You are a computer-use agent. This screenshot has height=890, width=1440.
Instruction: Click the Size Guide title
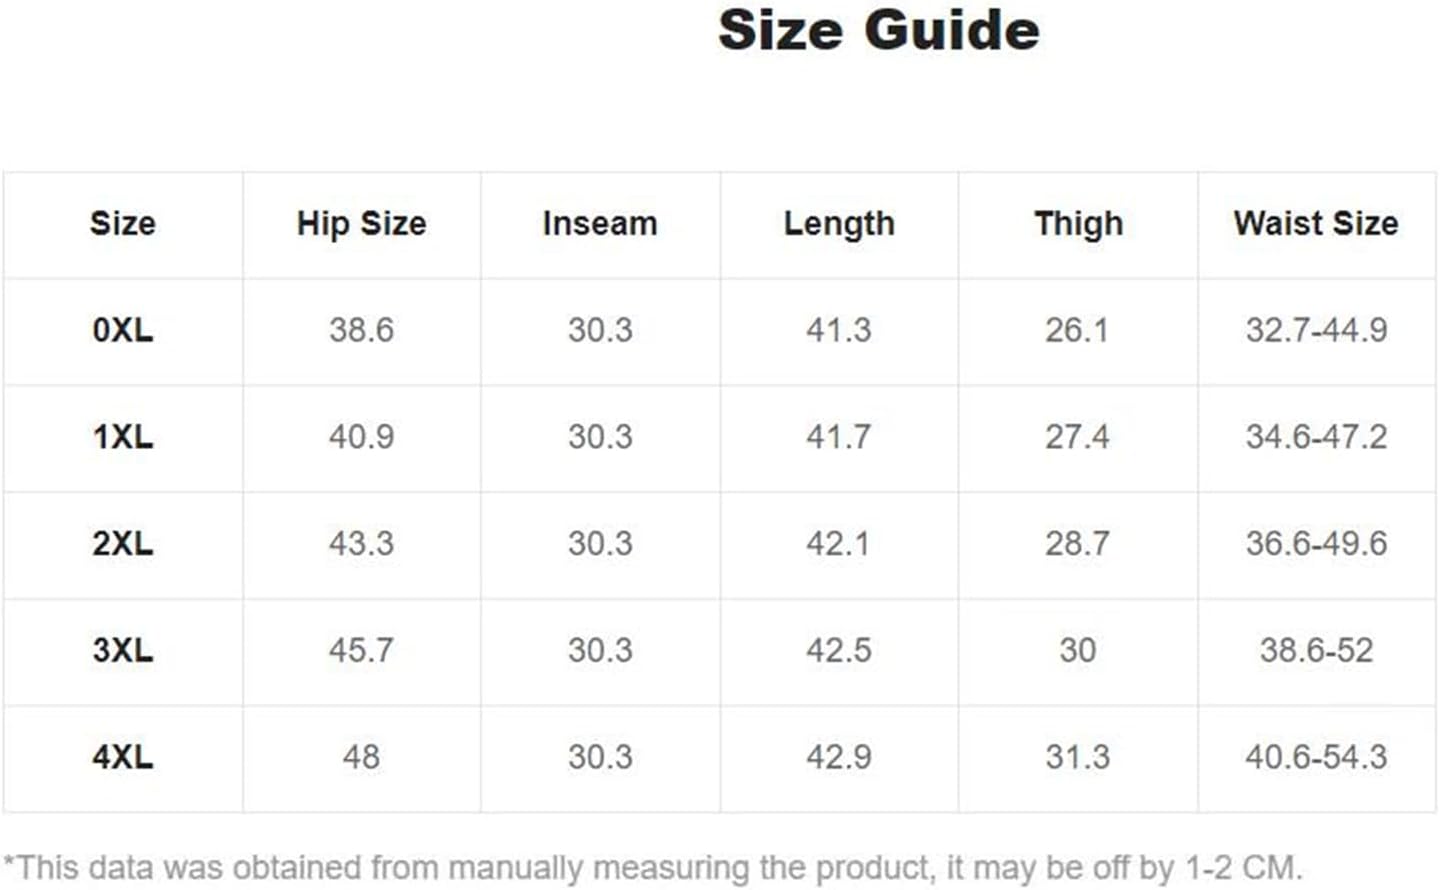pos(879,30)
